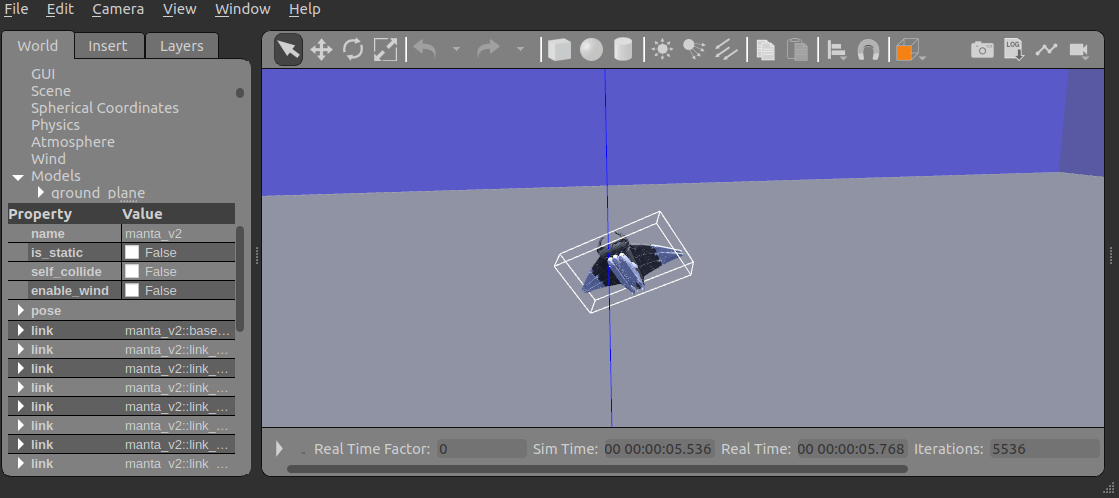The width and height of the screenshot is (1119, 498).
Task: Select Atmosphere in the world tree
Action: [73, 142]
